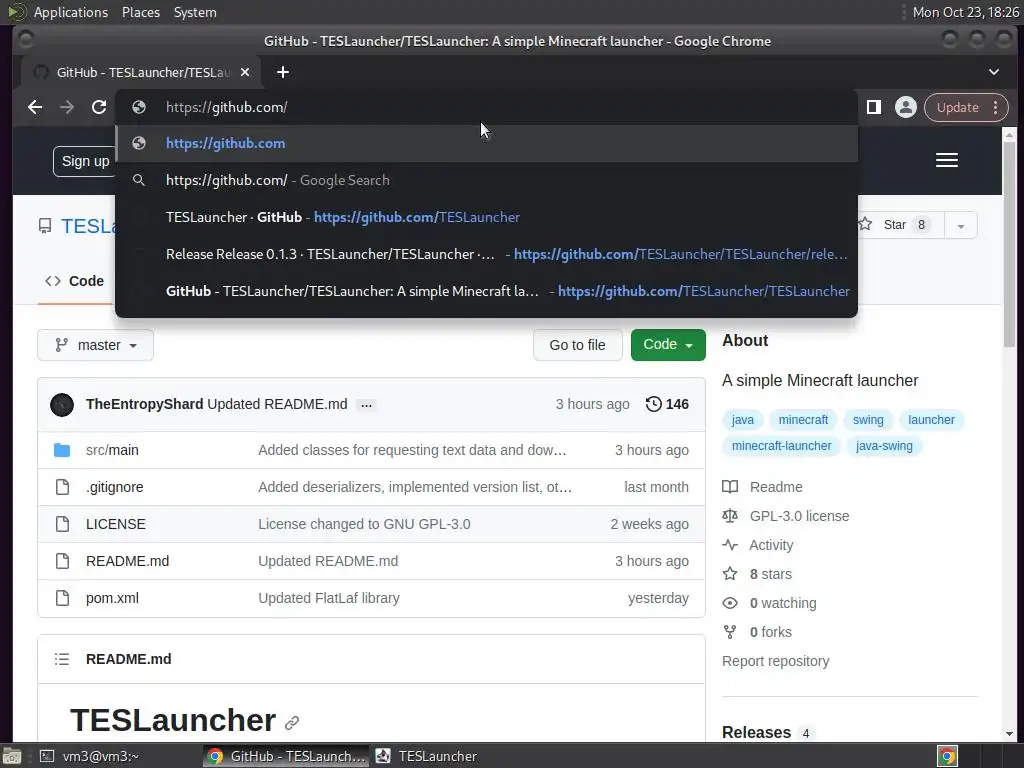Reload the page with the refresh icon
The width and height of the screenshot is (1024, 768).
tap(99, 107)
